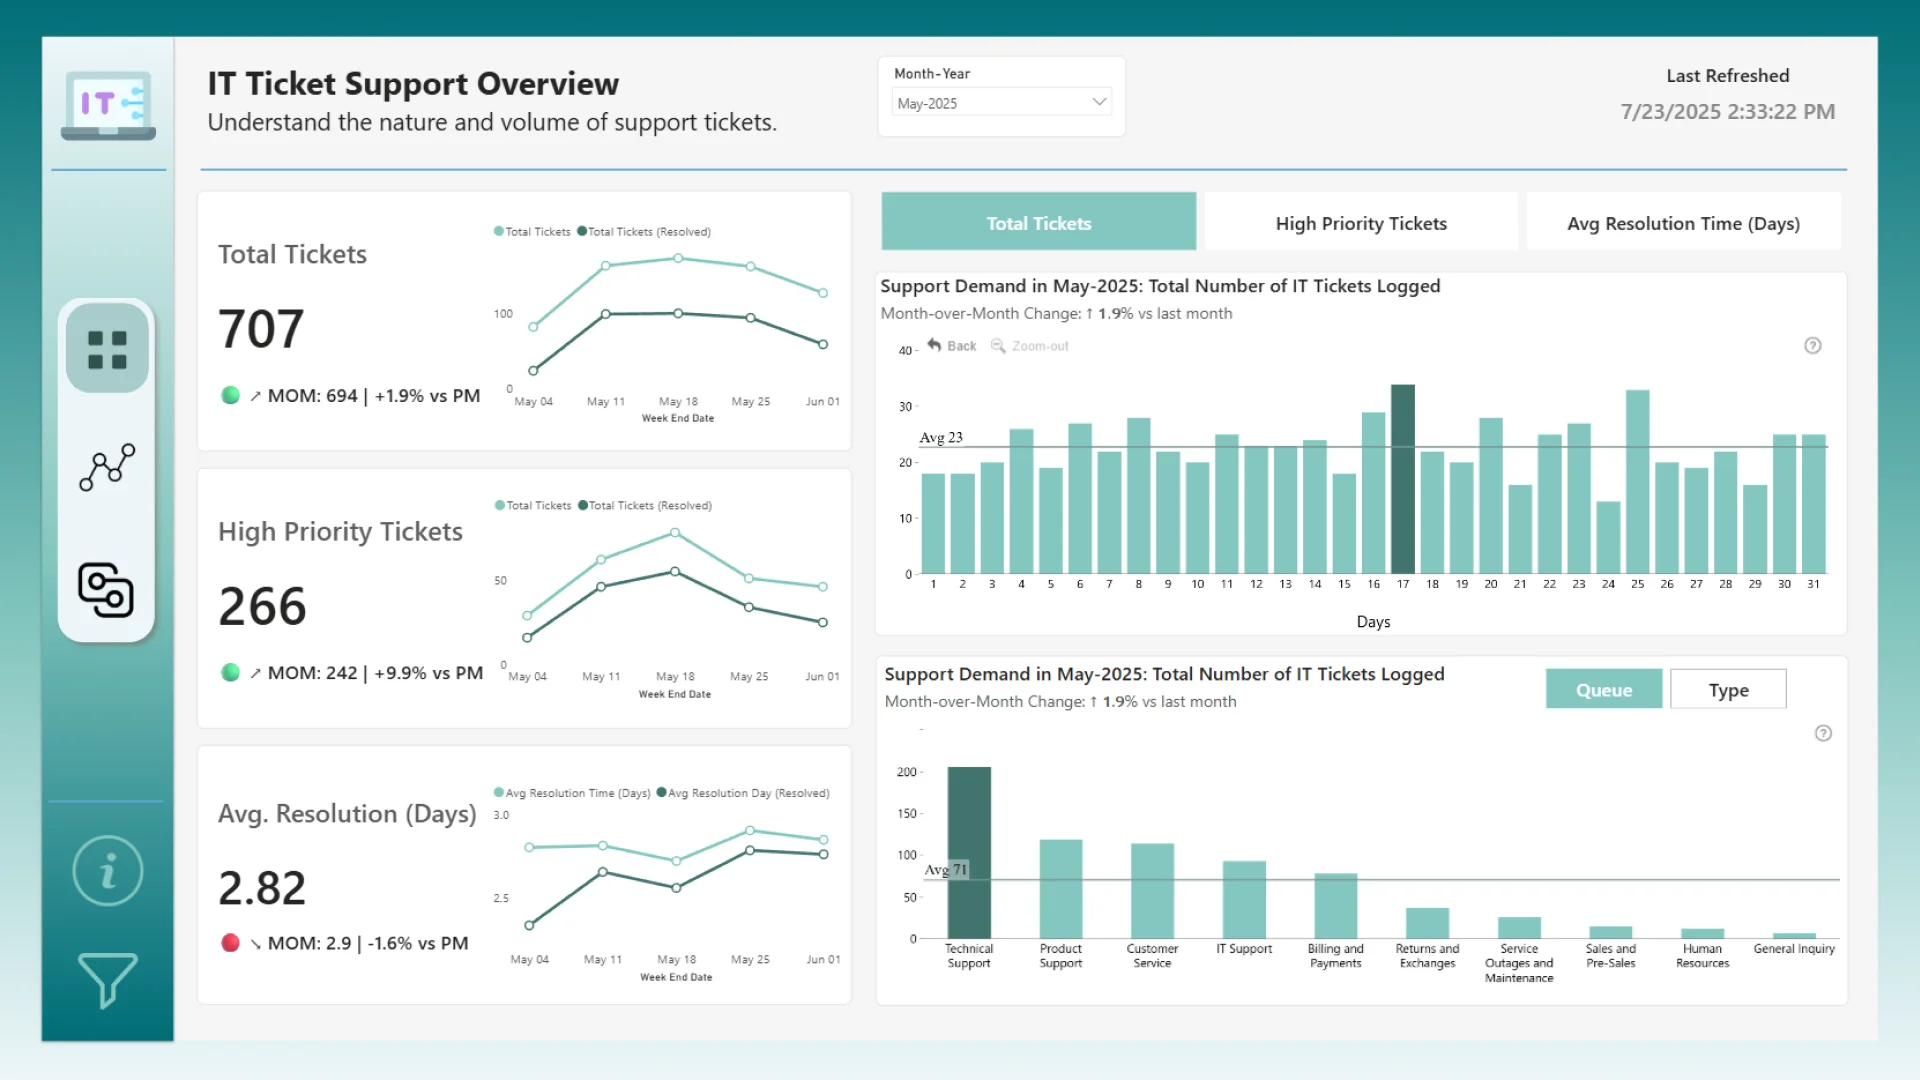Open the dashboard overview grid icon
1920x1080 pixels.
click(107, 349)
